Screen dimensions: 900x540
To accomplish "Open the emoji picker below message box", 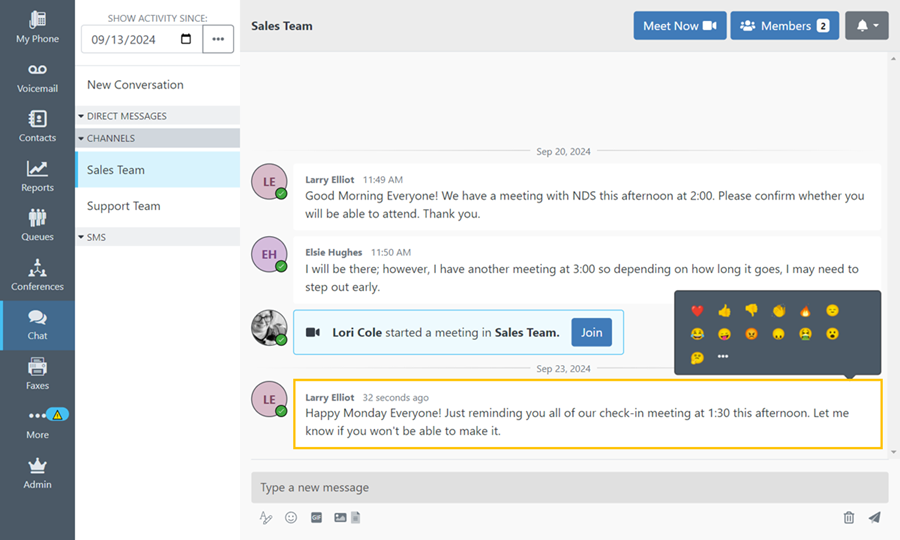I will click(291, 518).
